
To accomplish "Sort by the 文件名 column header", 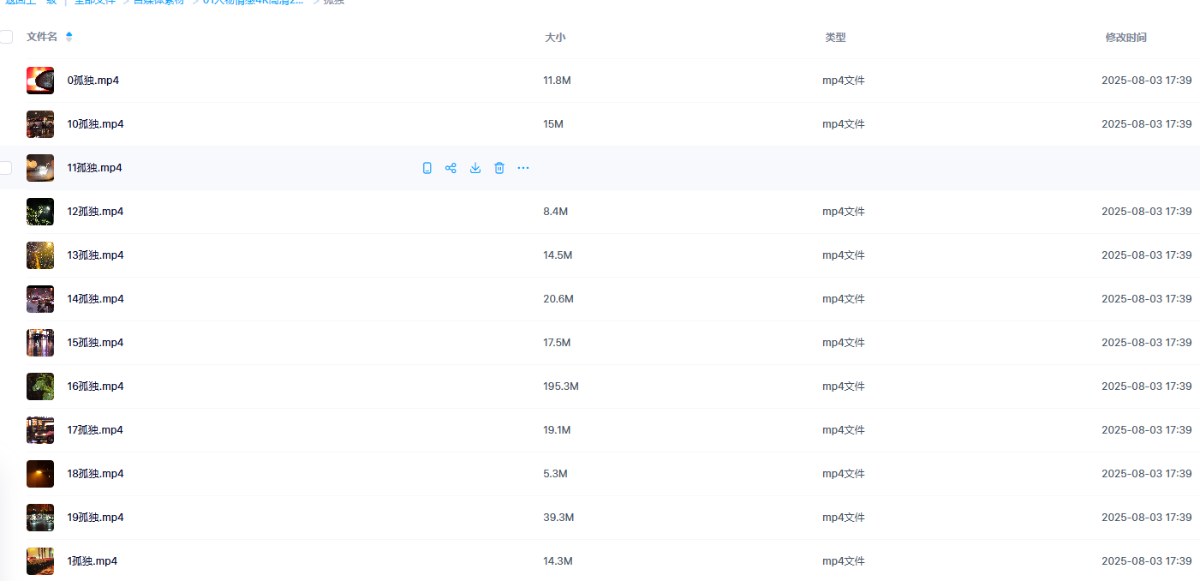I will (x=42, y=37).
